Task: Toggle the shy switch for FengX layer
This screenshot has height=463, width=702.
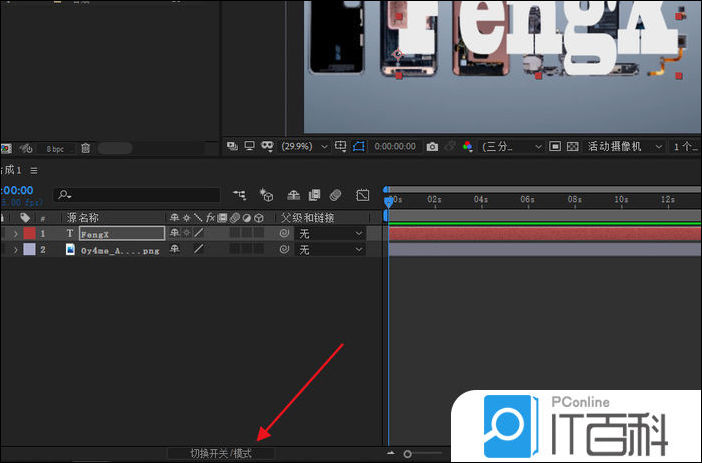Action: [174, 233]
